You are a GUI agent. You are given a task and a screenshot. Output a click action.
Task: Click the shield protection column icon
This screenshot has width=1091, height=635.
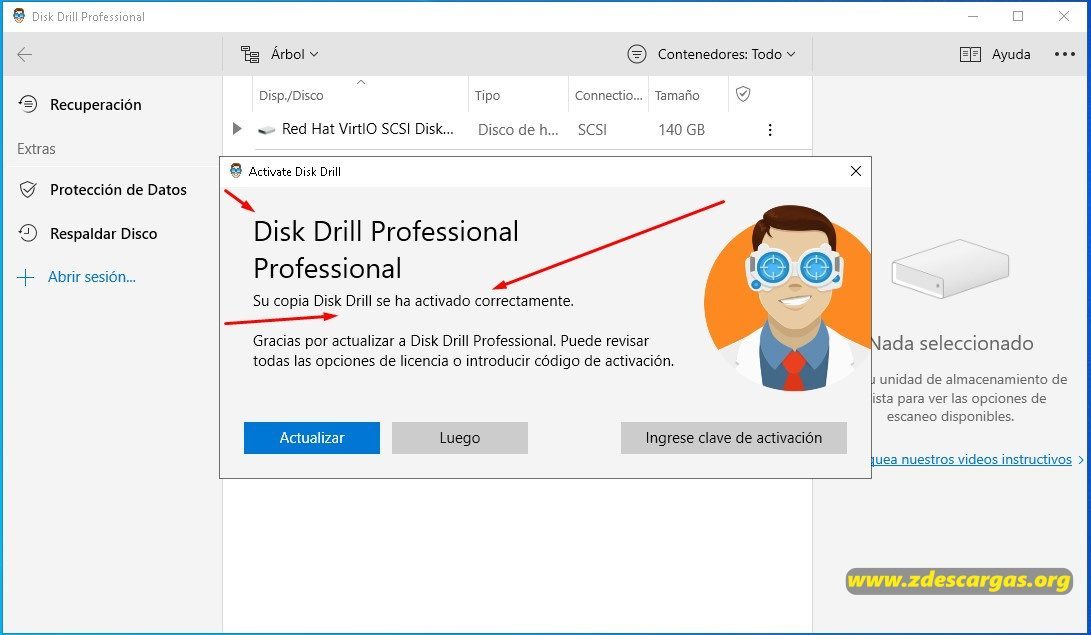pyautogui.click(x=743, y=94)
